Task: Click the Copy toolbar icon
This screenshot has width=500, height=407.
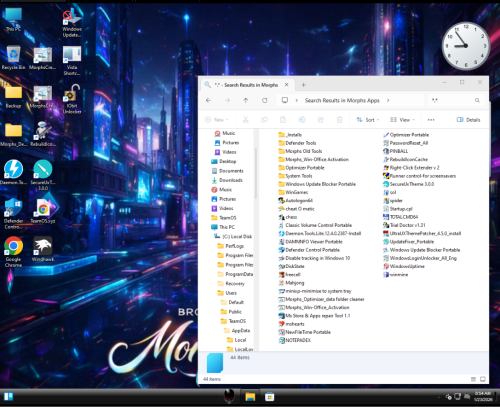Action: tap(264, 120)
